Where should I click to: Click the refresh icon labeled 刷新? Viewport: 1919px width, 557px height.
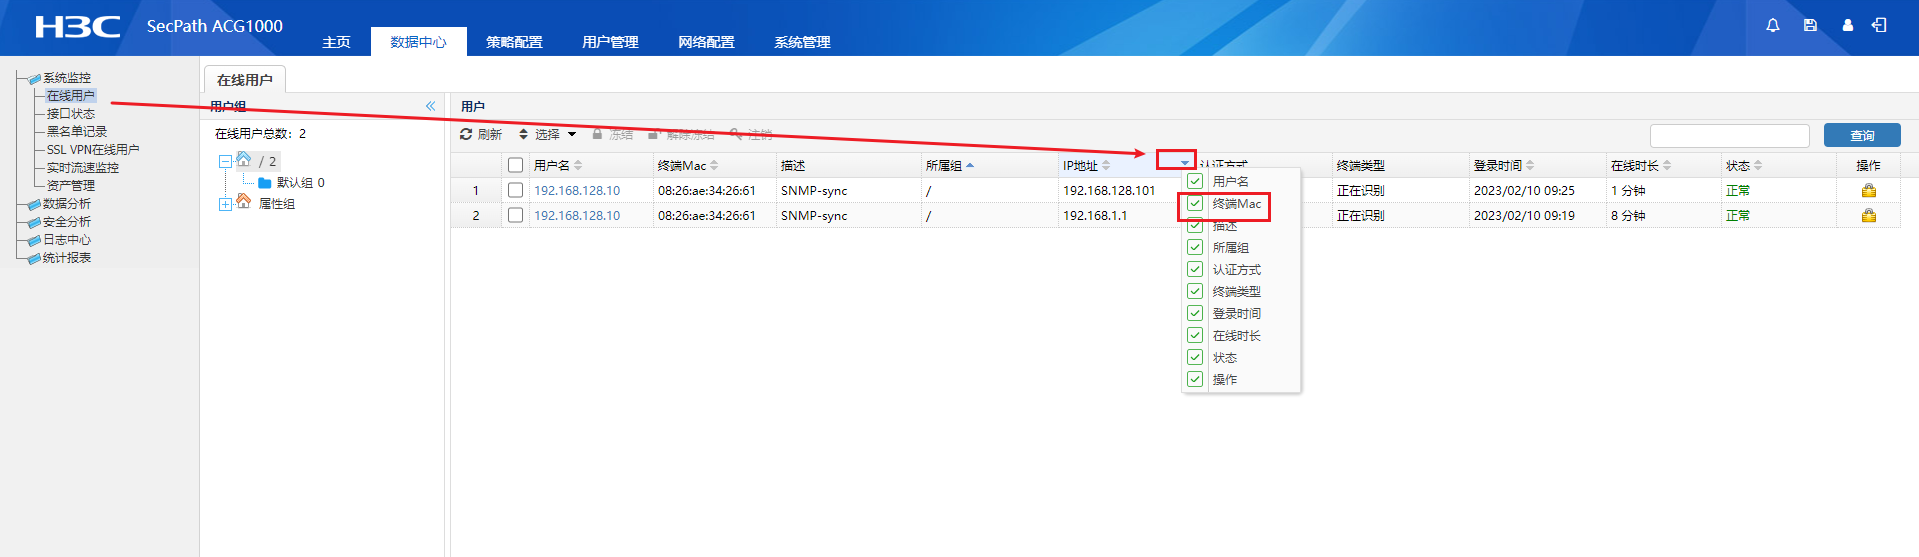point(481,134)
